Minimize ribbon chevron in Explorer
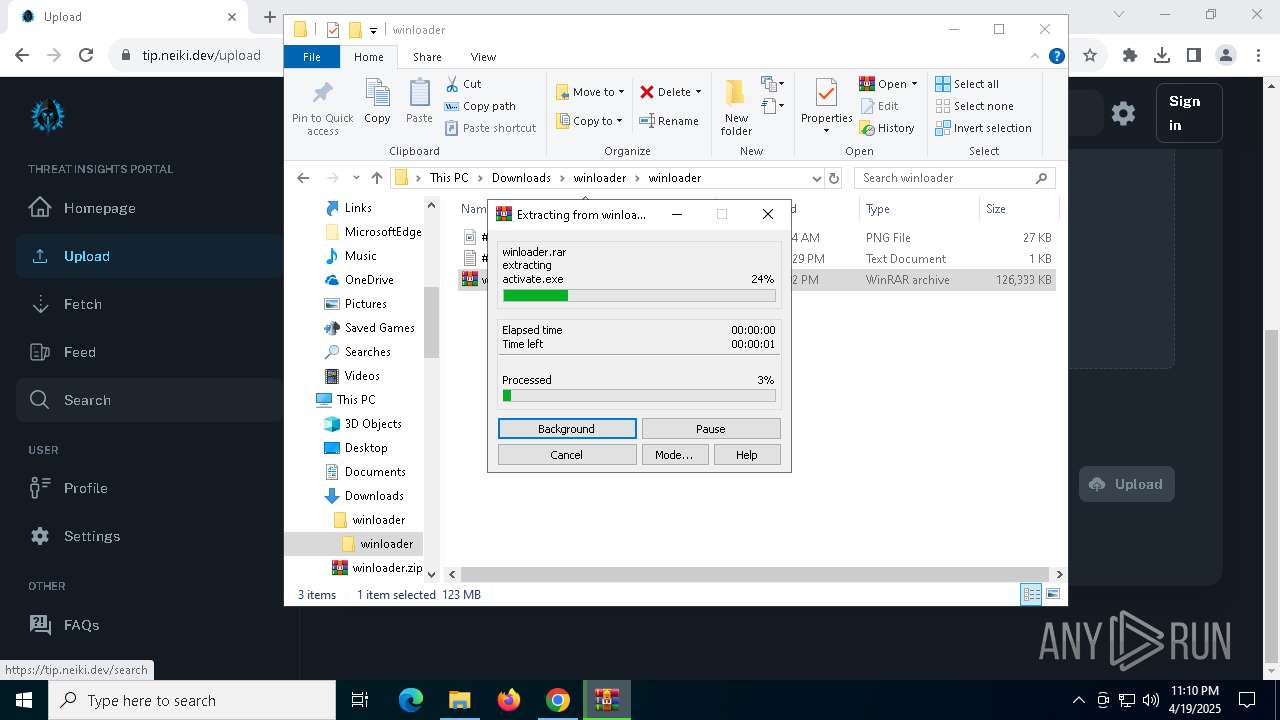Viewport: 1280px width, 720px height. pyautogui.click(x=1035, y=56)
